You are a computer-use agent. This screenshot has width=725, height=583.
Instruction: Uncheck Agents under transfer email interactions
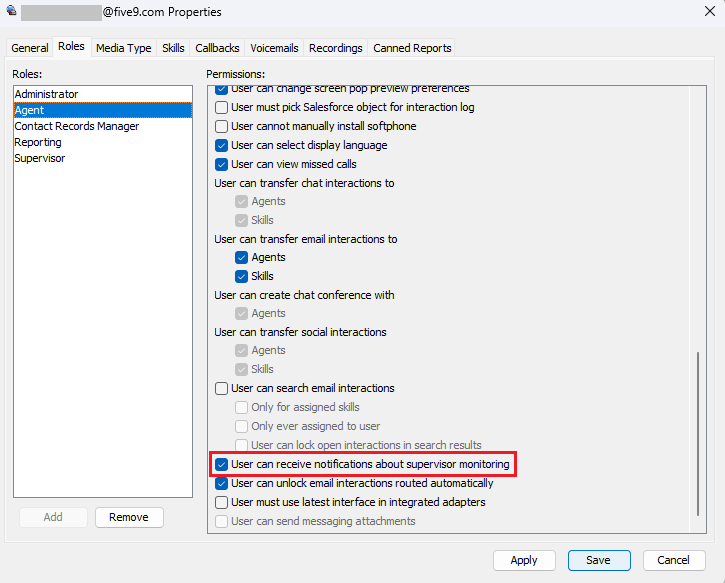click(241, 257)
